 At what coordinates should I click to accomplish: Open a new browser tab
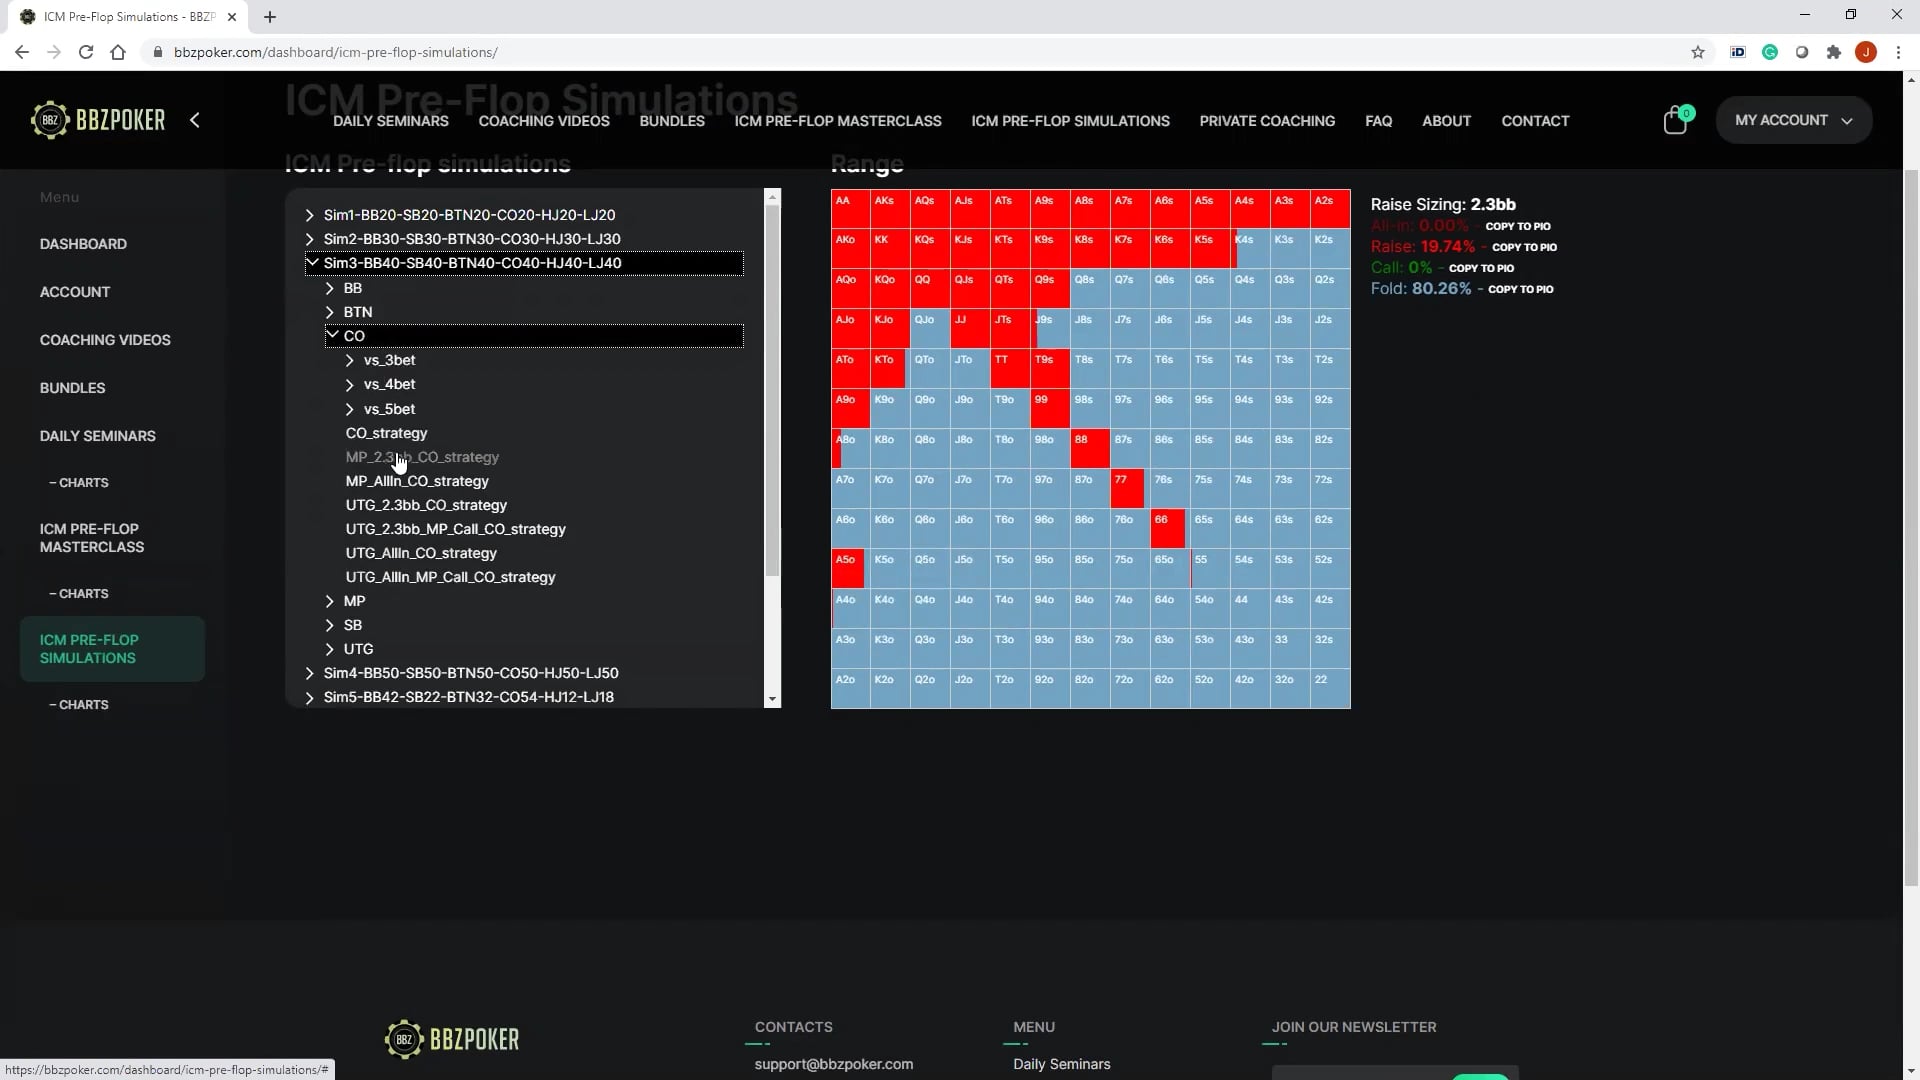pyautogui.click(x=270, y=17)
